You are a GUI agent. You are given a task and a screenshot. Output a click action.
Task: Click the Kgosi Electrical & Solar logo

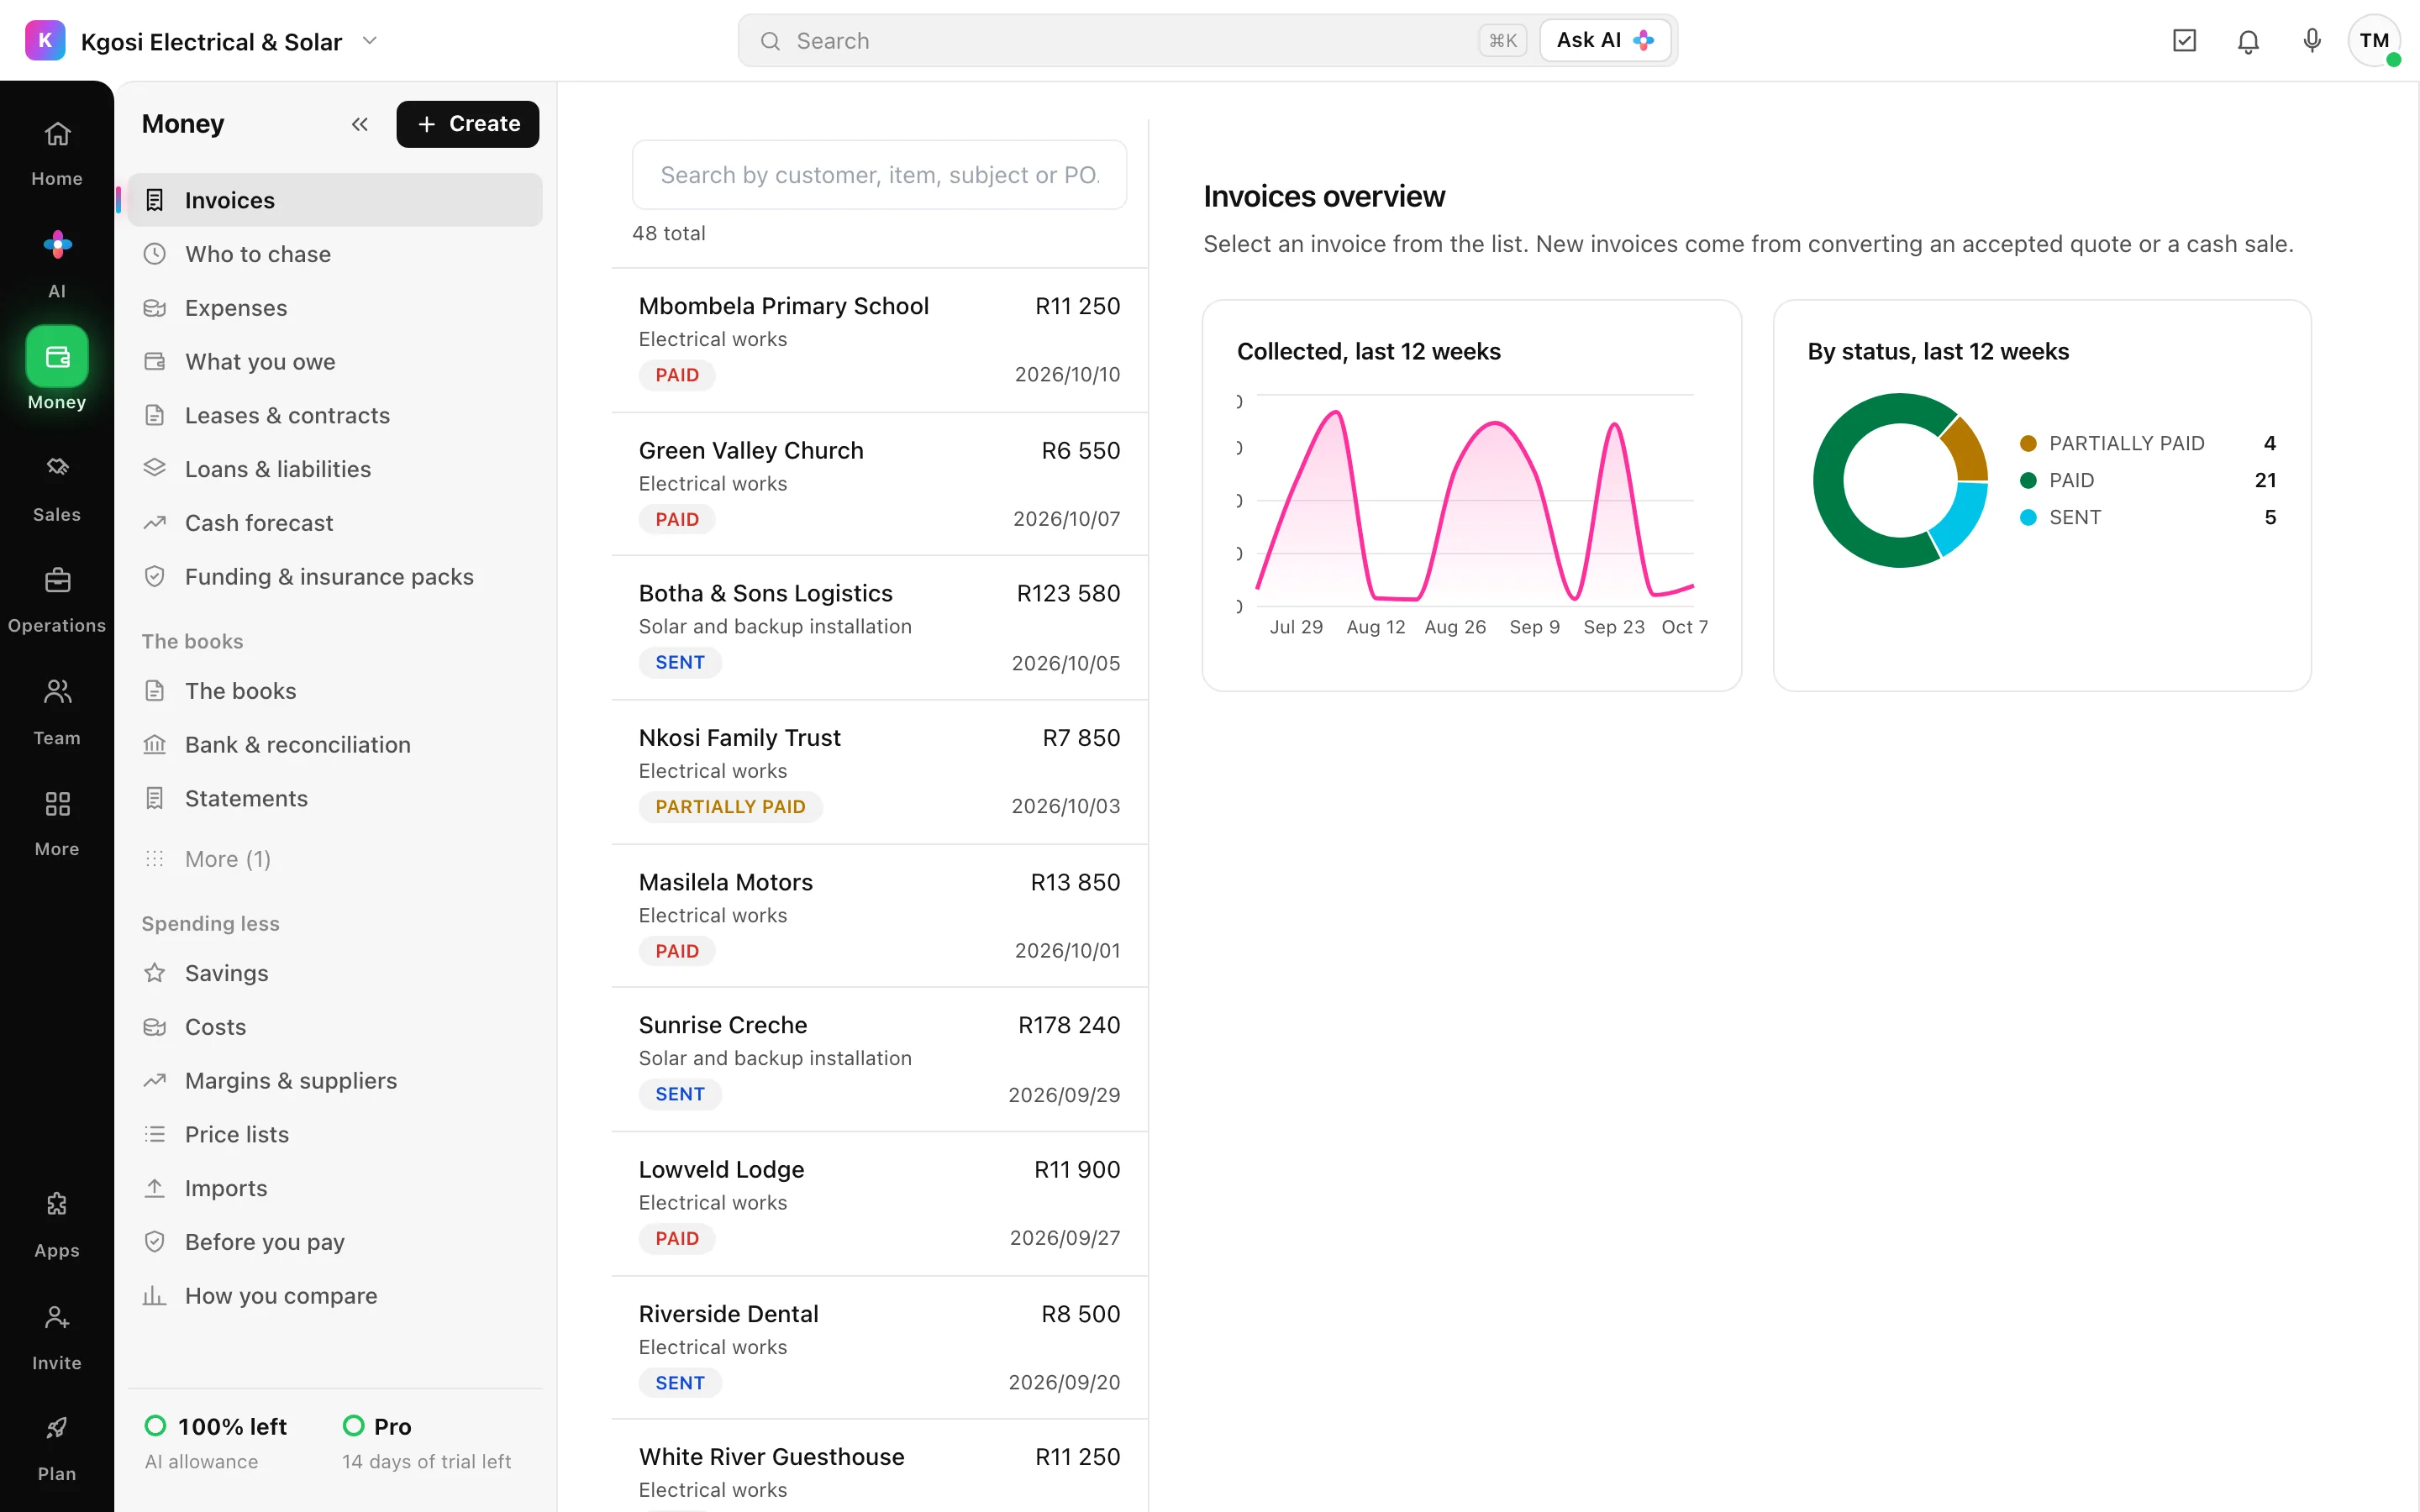[45, 41]
